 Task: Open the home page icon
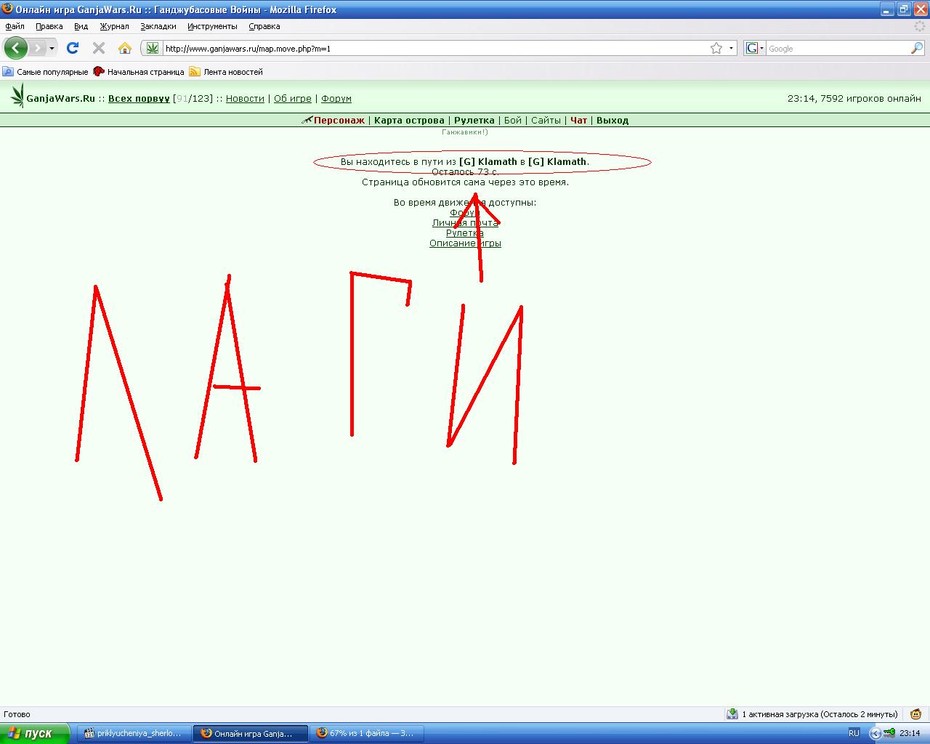coord(125,48)
